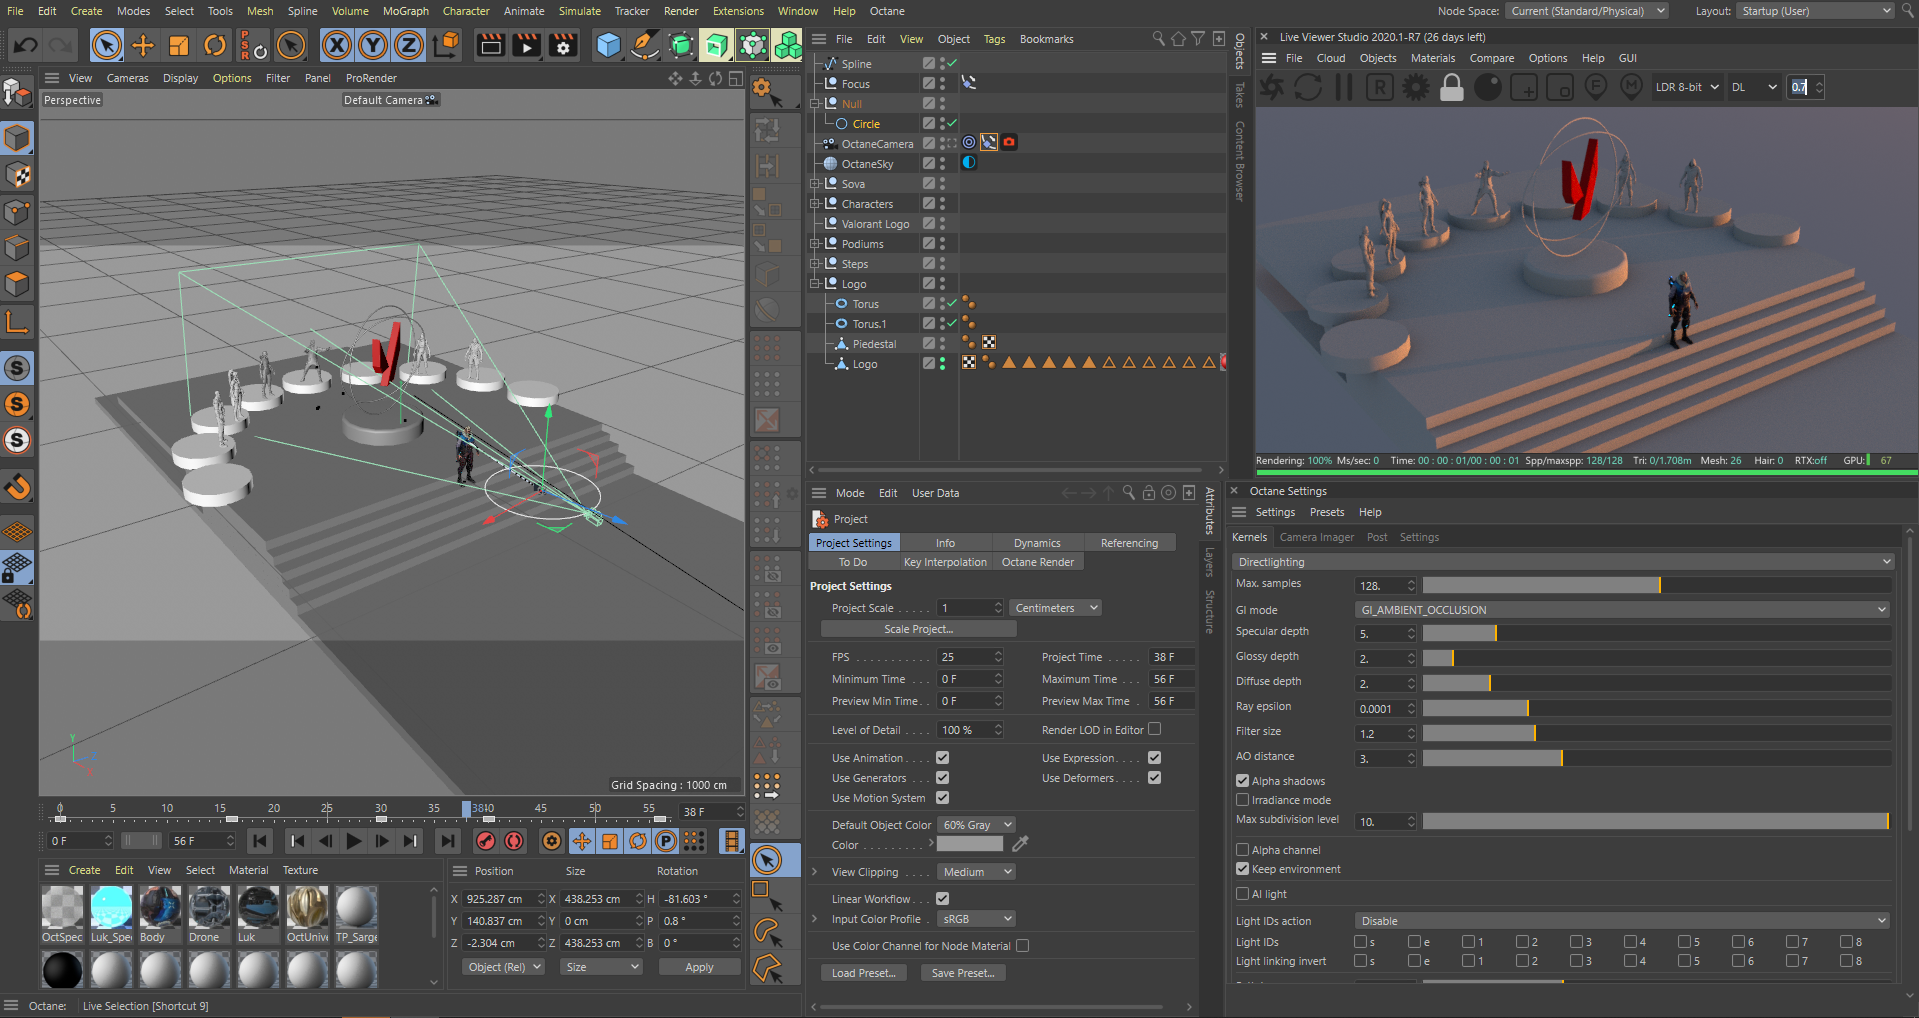Click search icon in Object Manager
1919x1018 pixels.
click(1158, 39)
